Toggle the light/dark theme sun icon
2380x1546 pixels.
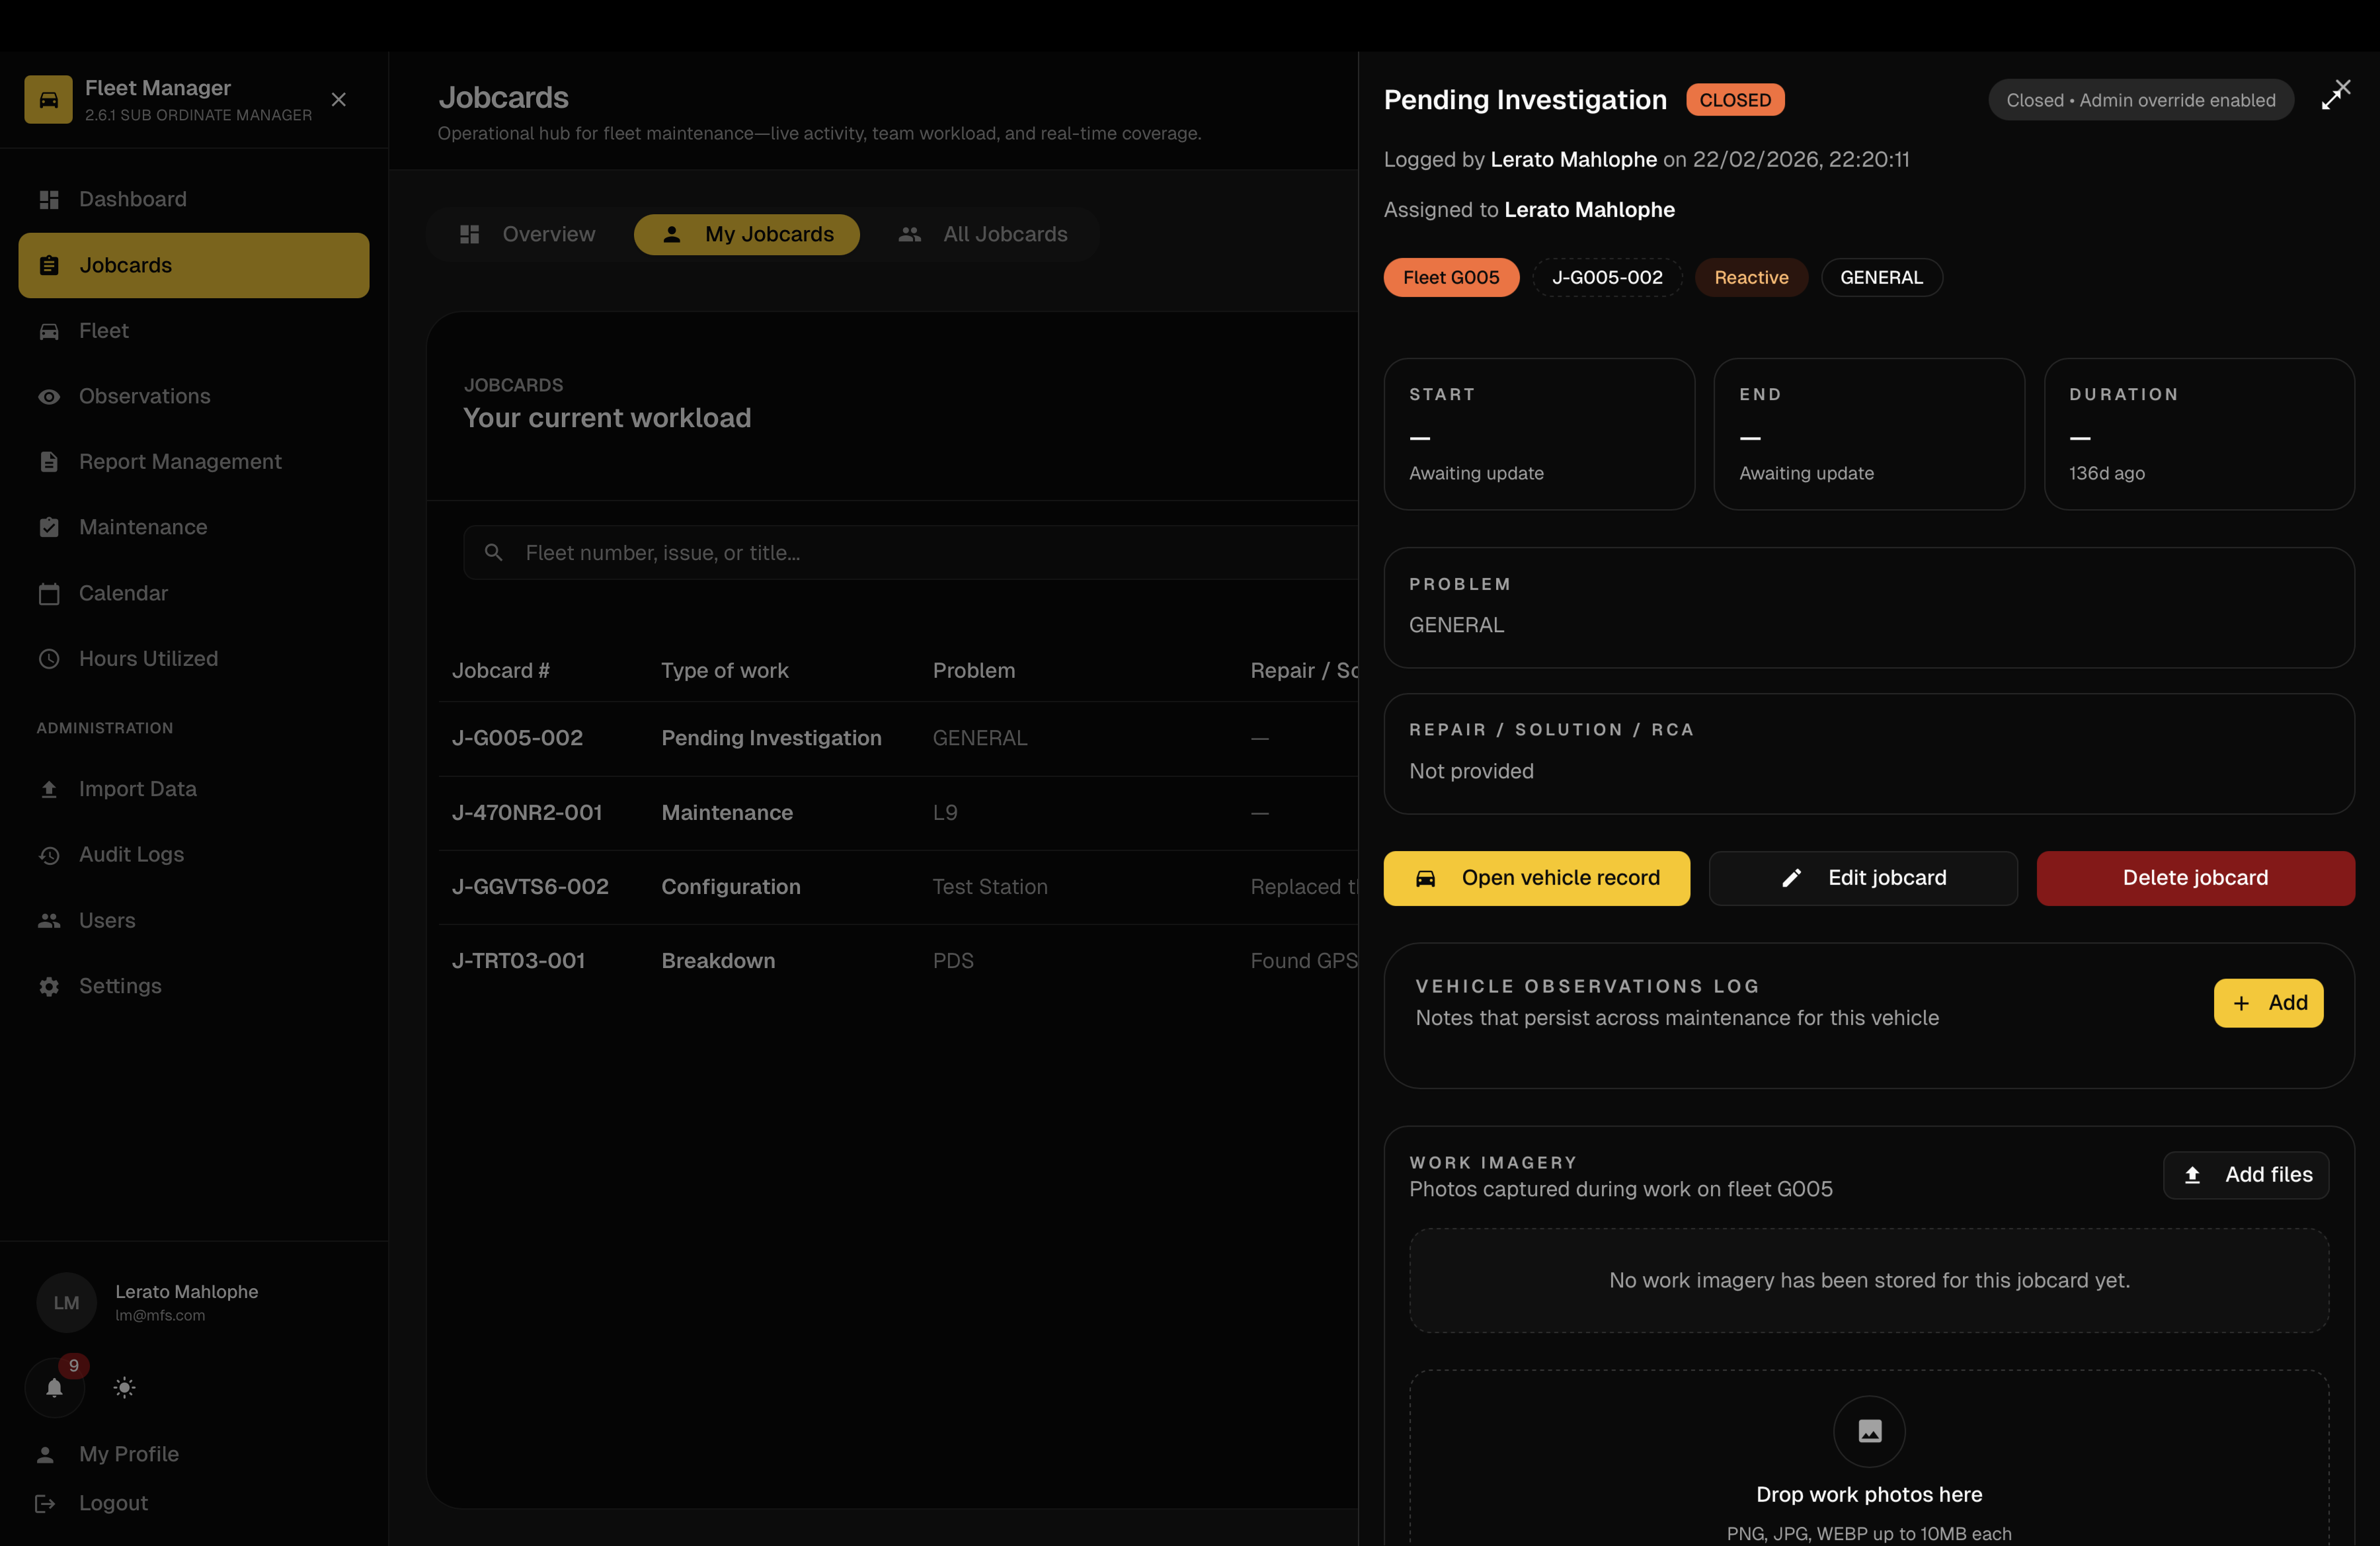tap(124, 1387)
